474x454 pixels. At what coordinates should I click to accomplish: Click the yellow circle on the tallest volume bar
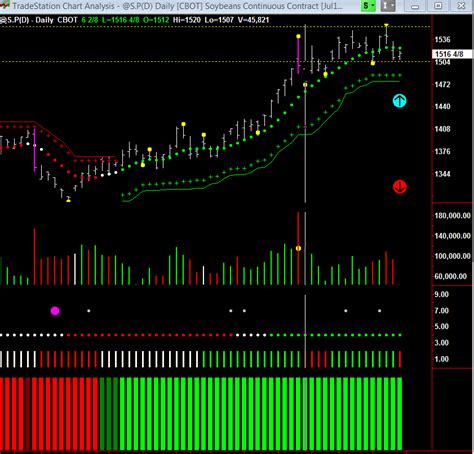point(298,248)
